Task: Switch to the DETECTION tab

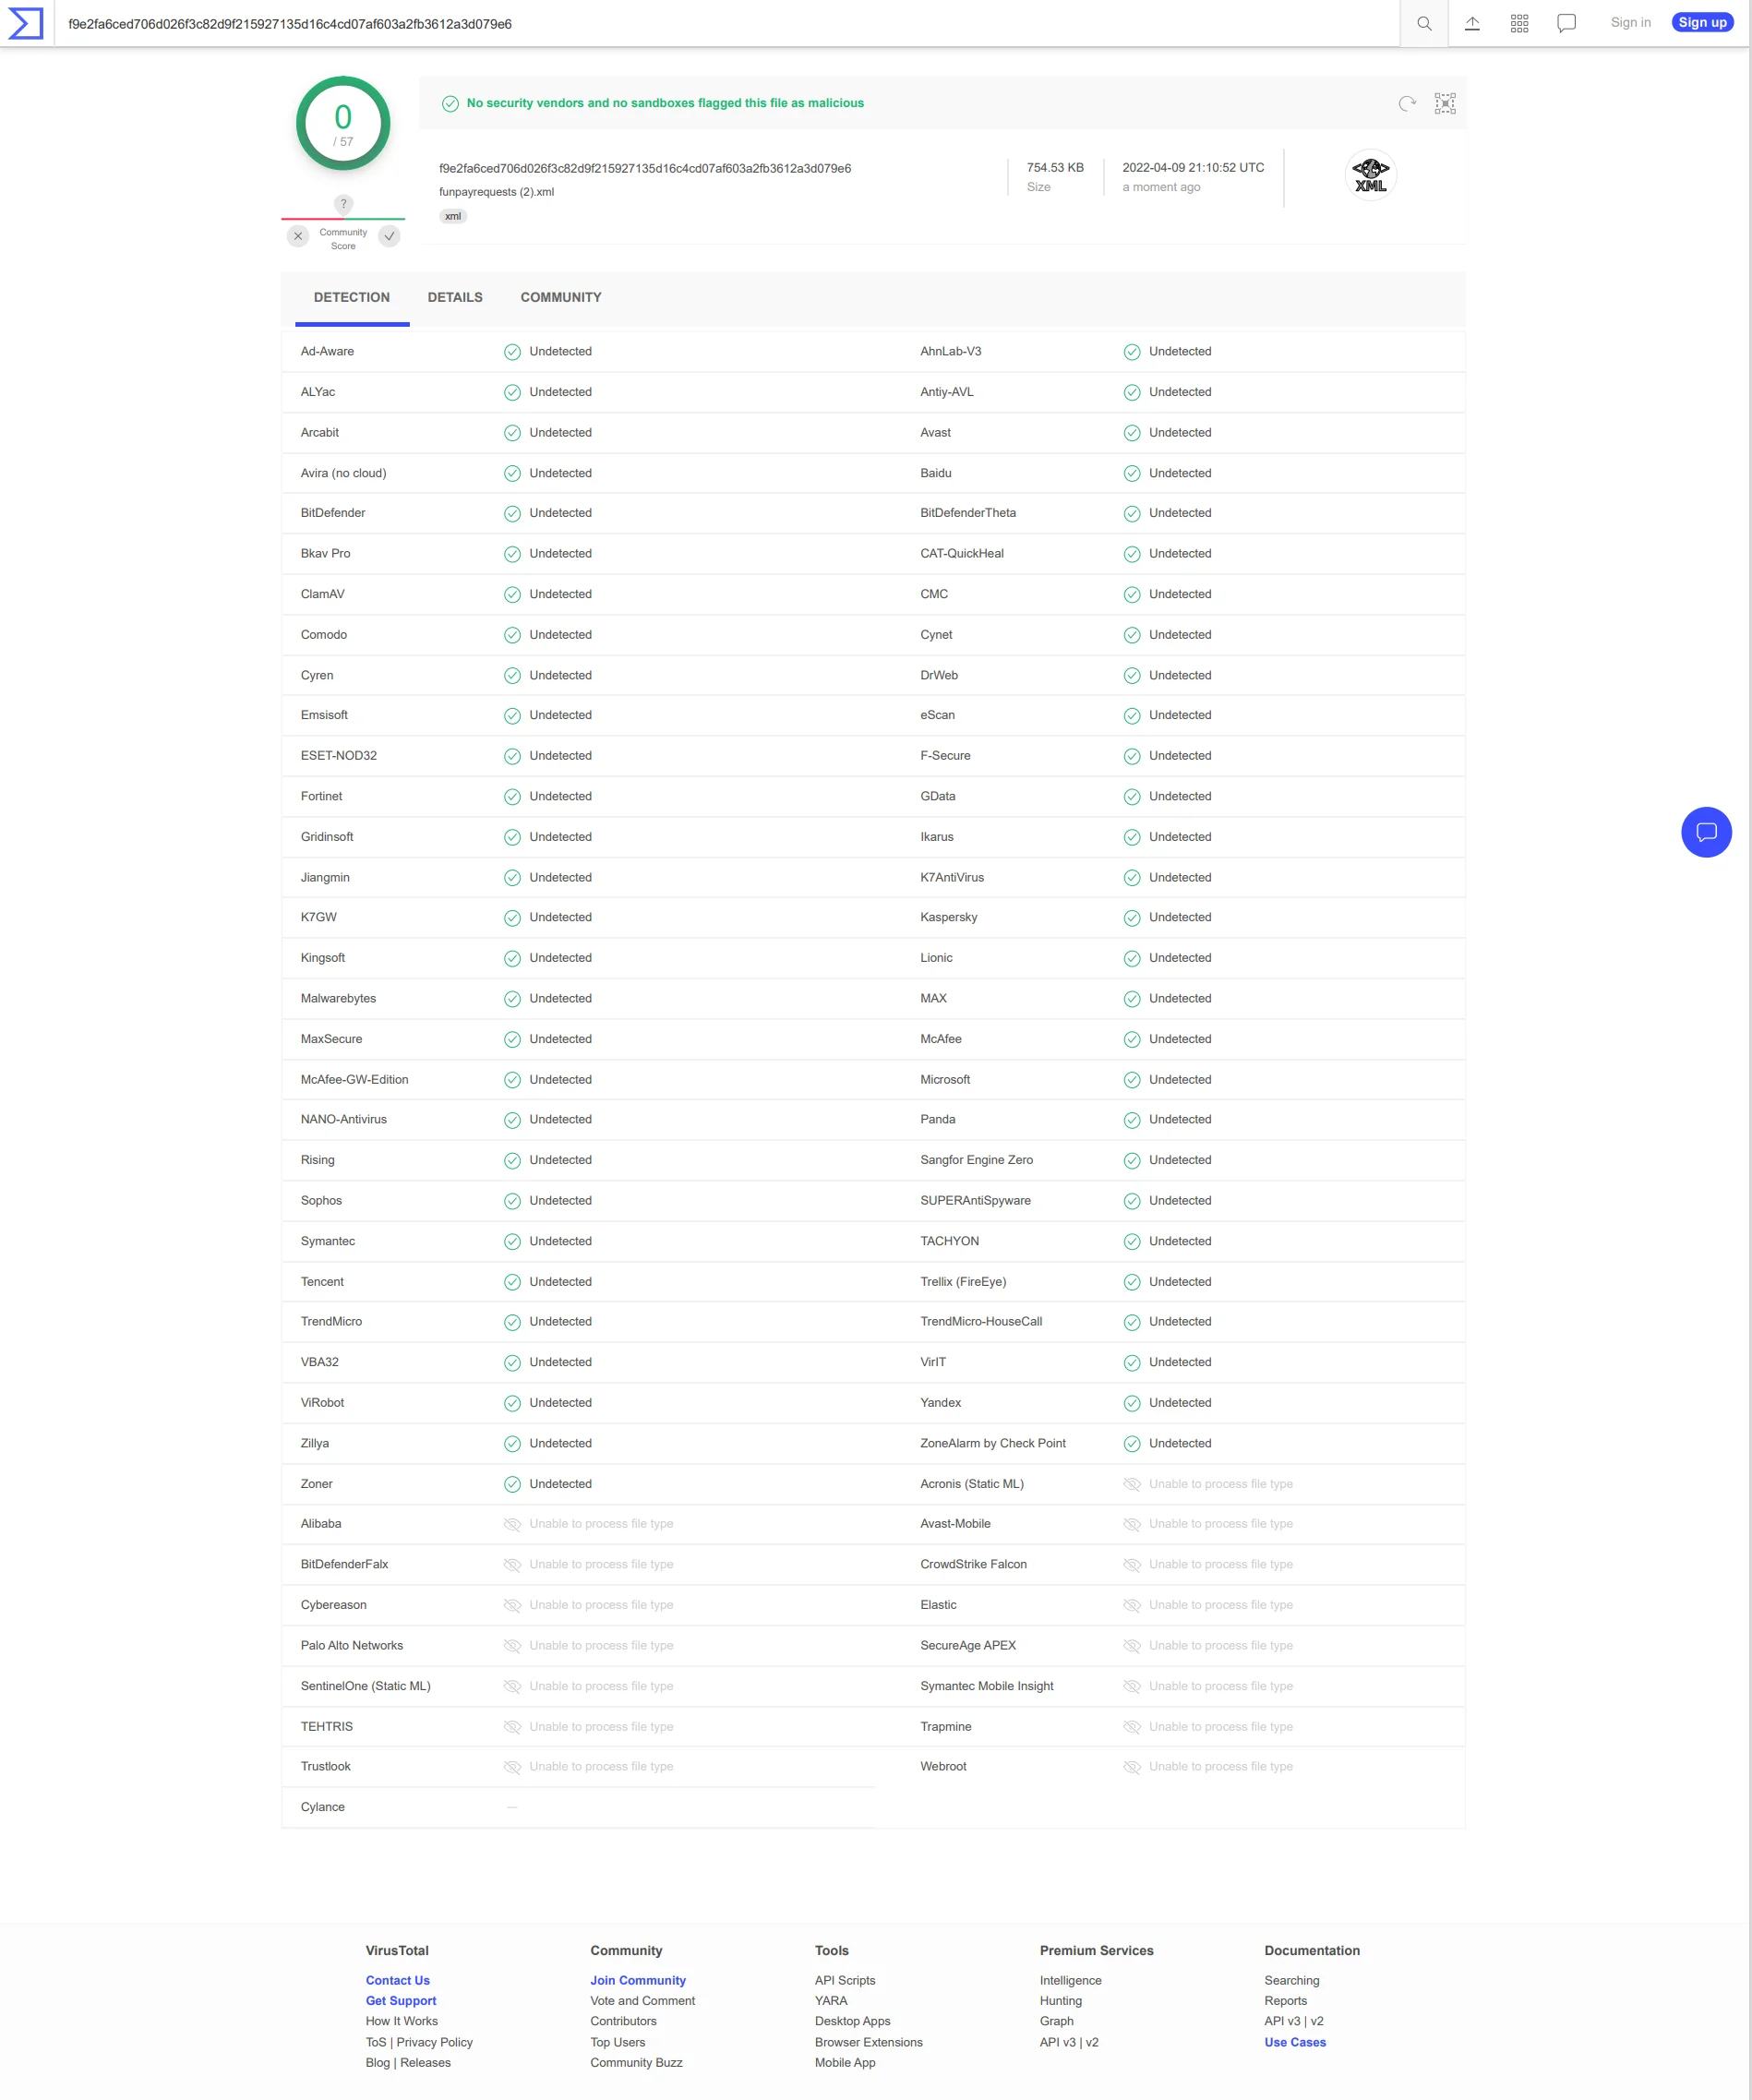Action: point(352,297)
